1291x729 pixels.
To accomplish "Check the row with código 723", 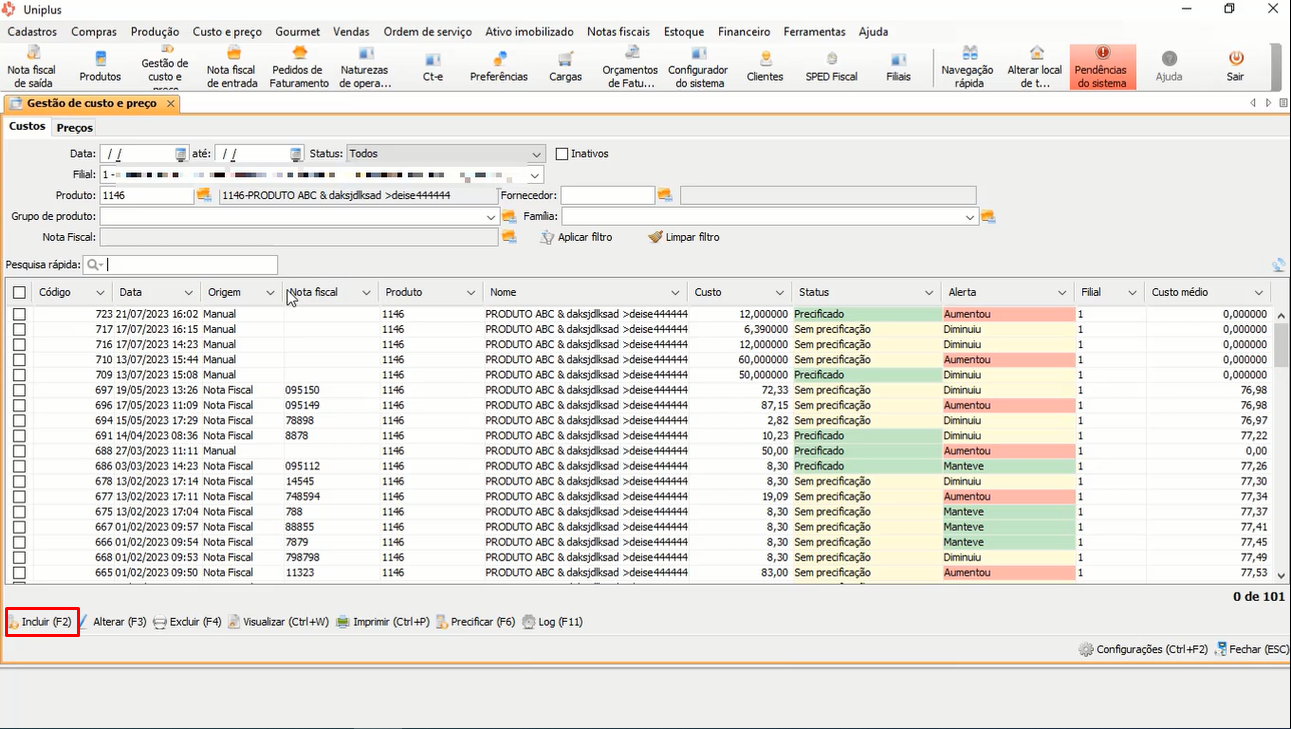I will [19, 314].
